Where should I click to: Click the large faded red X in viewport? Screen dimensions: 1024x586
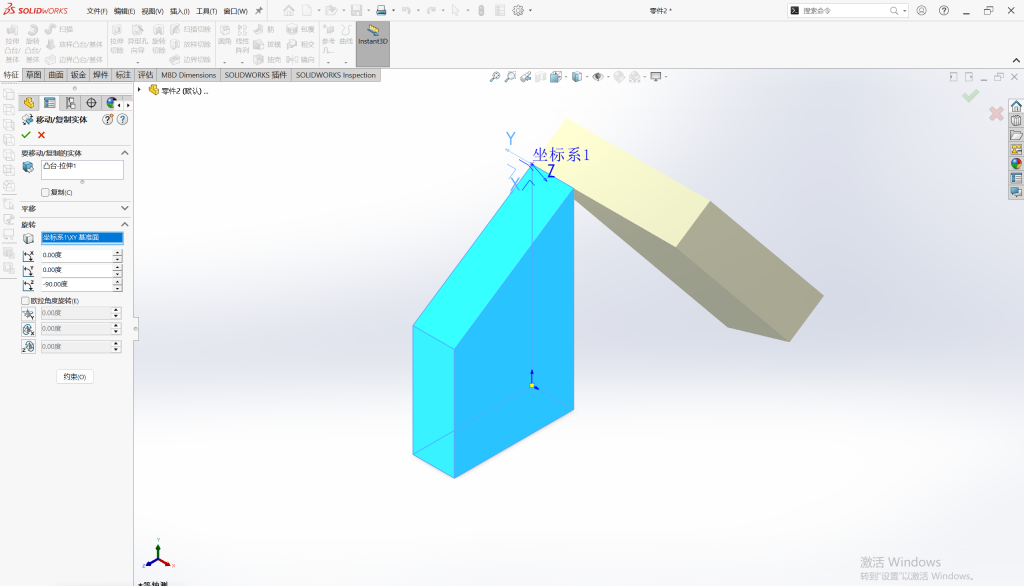coord(996,114)
